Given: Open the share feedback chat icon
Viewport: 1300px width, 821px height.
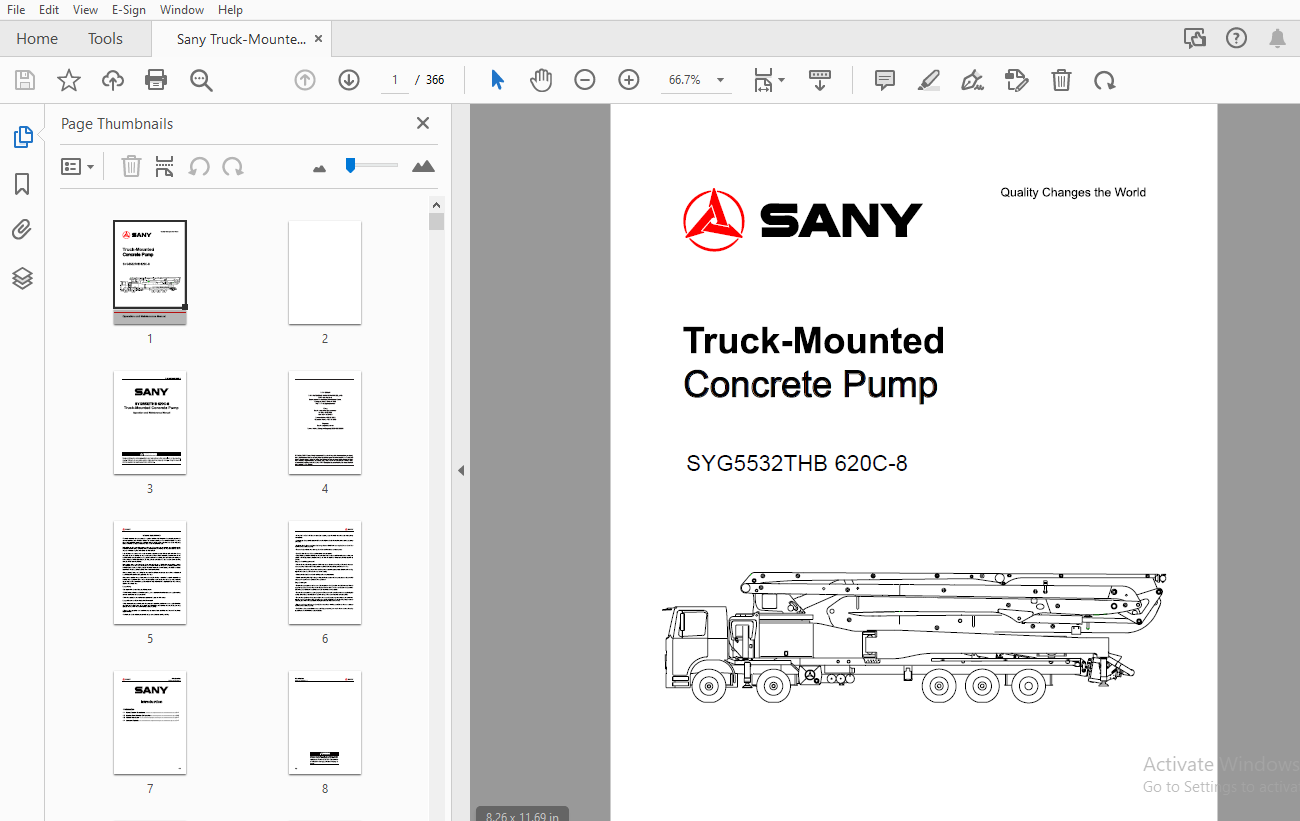Looking at the screenshot, I should pyautogui.click(x=1195, y=38).
